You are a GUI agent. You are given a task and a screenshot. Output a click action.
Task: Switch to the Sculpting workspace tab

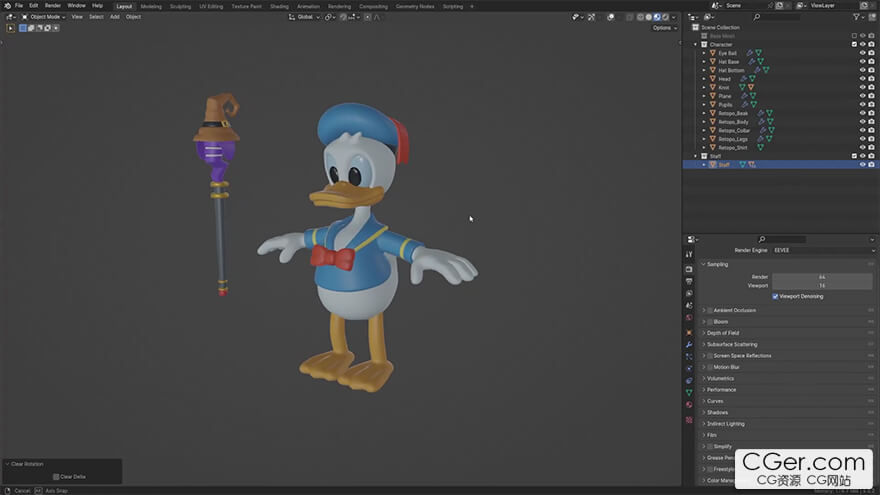click(181, 6)
